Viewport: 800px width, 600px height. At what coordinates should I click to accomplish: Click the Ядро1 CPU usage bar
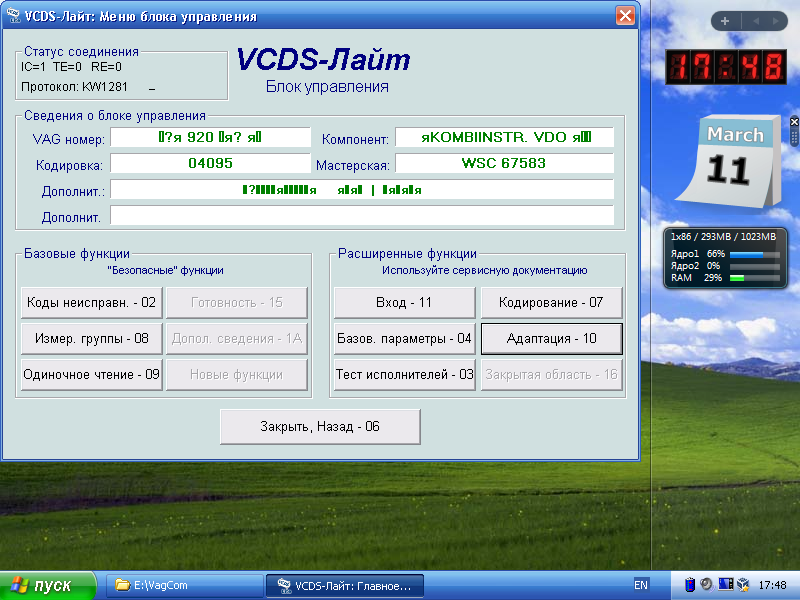pos(755,254)
